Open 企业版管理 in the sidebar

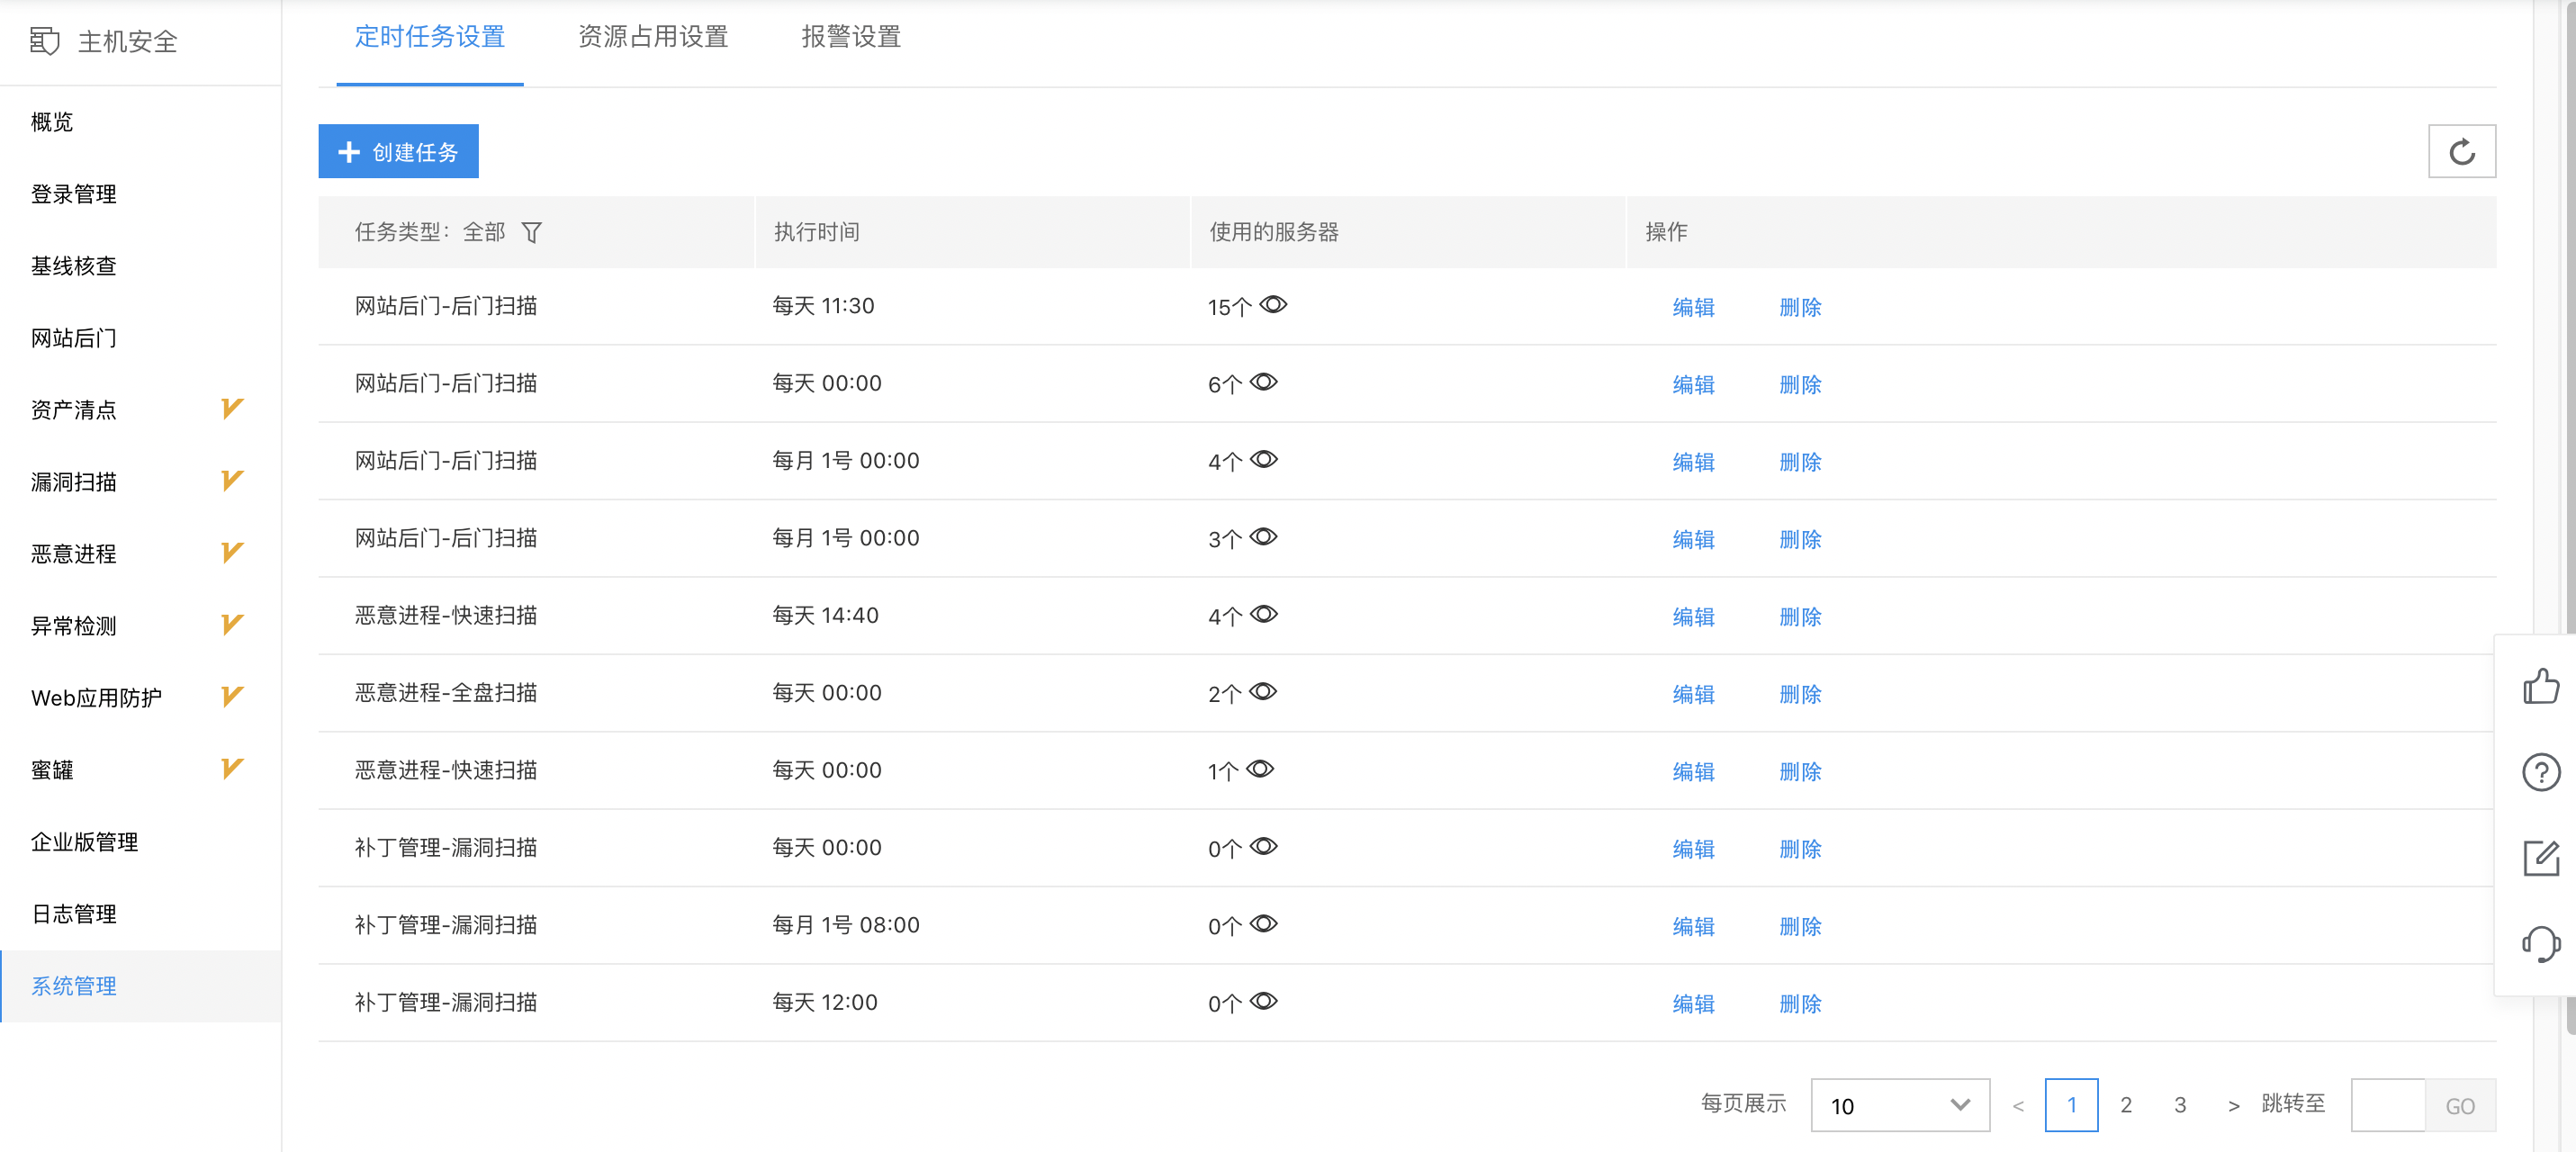[141, 842]
